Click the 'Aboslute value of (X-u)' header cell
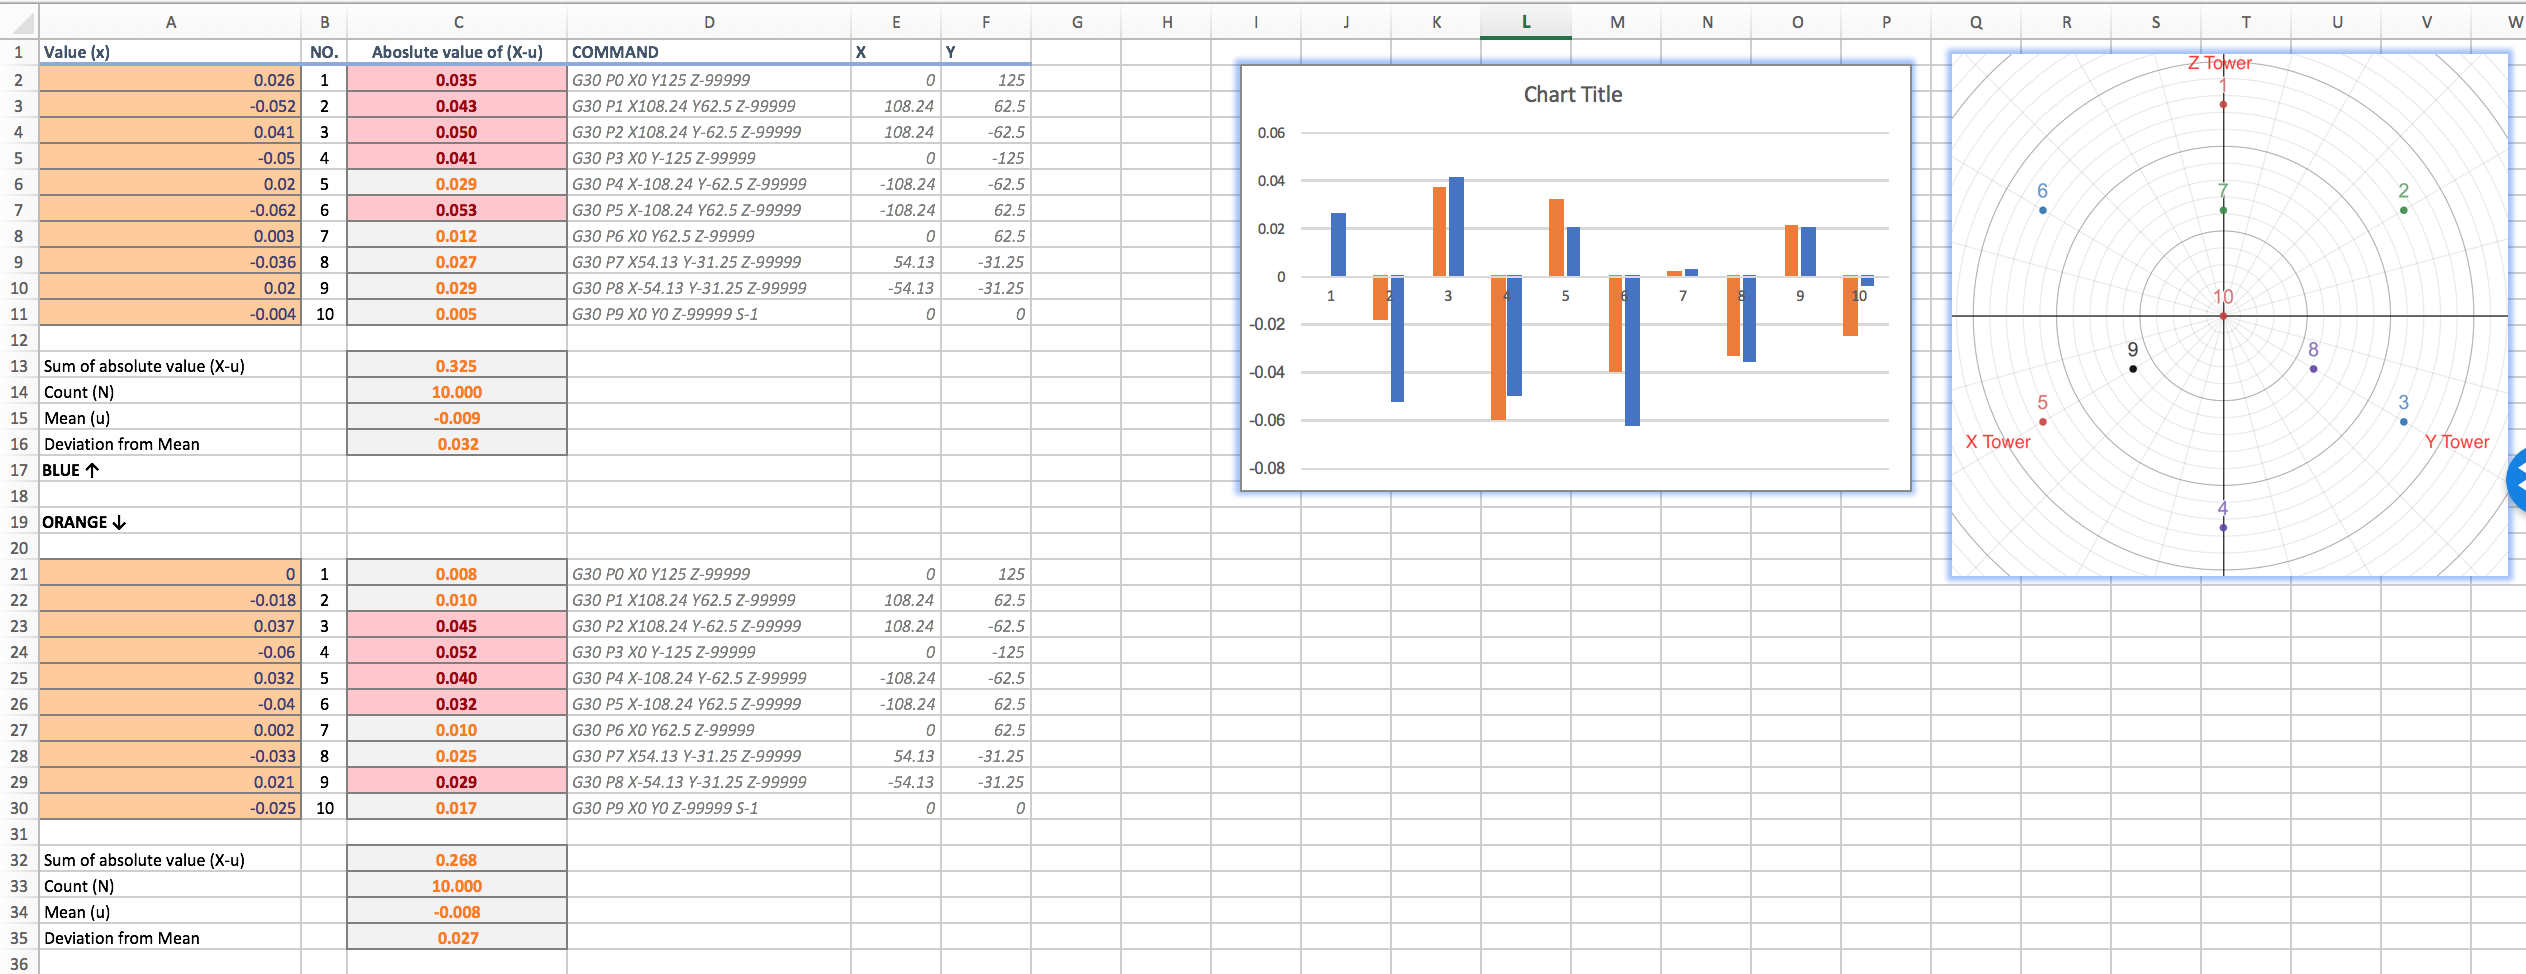The image size is (2526, 974). click(x=457, y=52)
